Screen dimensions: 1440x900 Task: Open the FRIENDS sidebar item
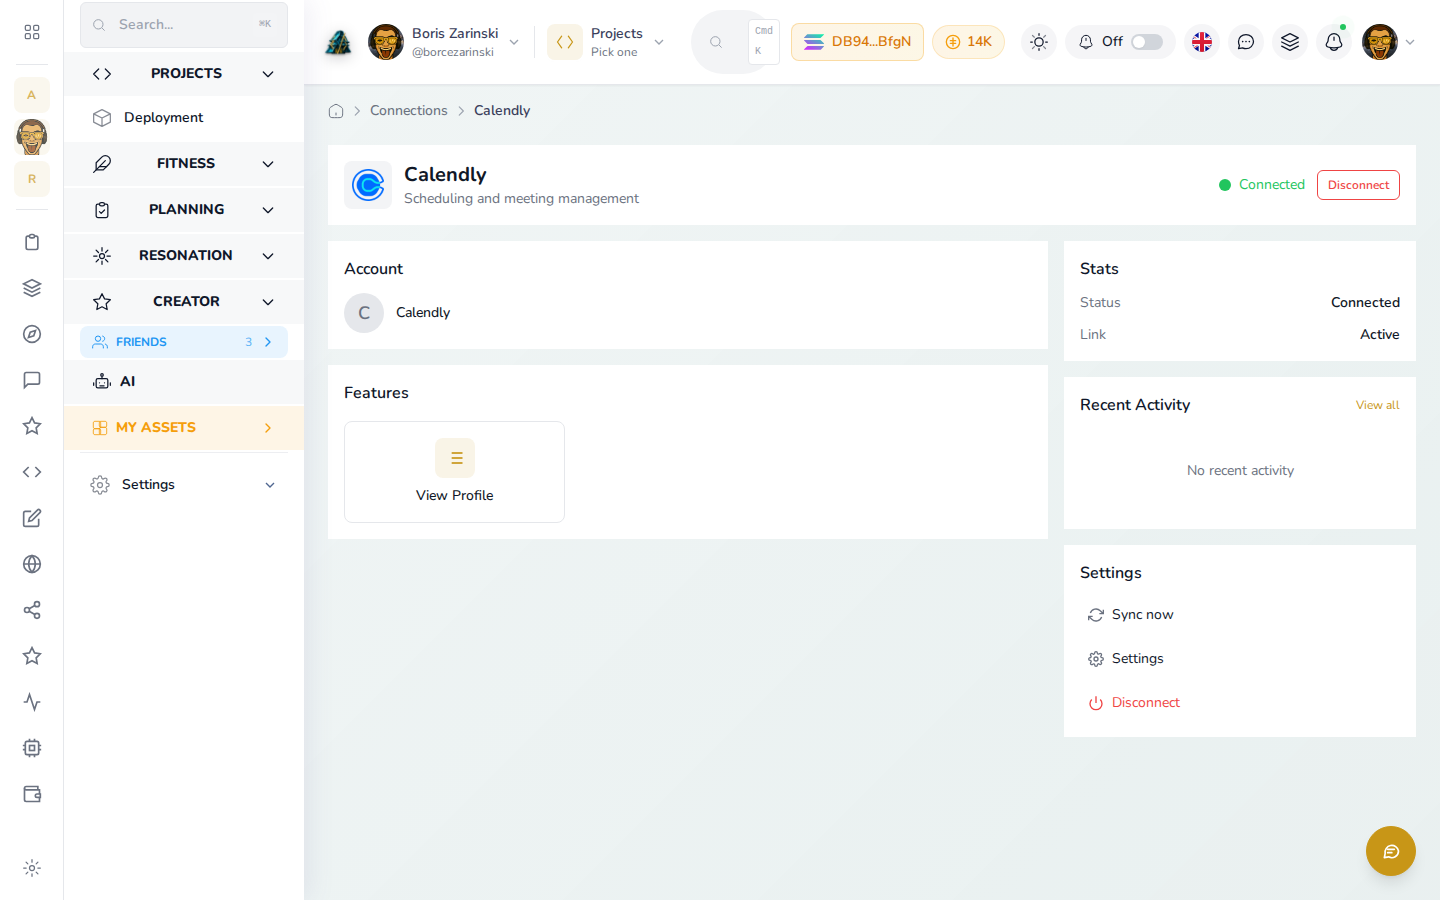click(x=184, y=342)
